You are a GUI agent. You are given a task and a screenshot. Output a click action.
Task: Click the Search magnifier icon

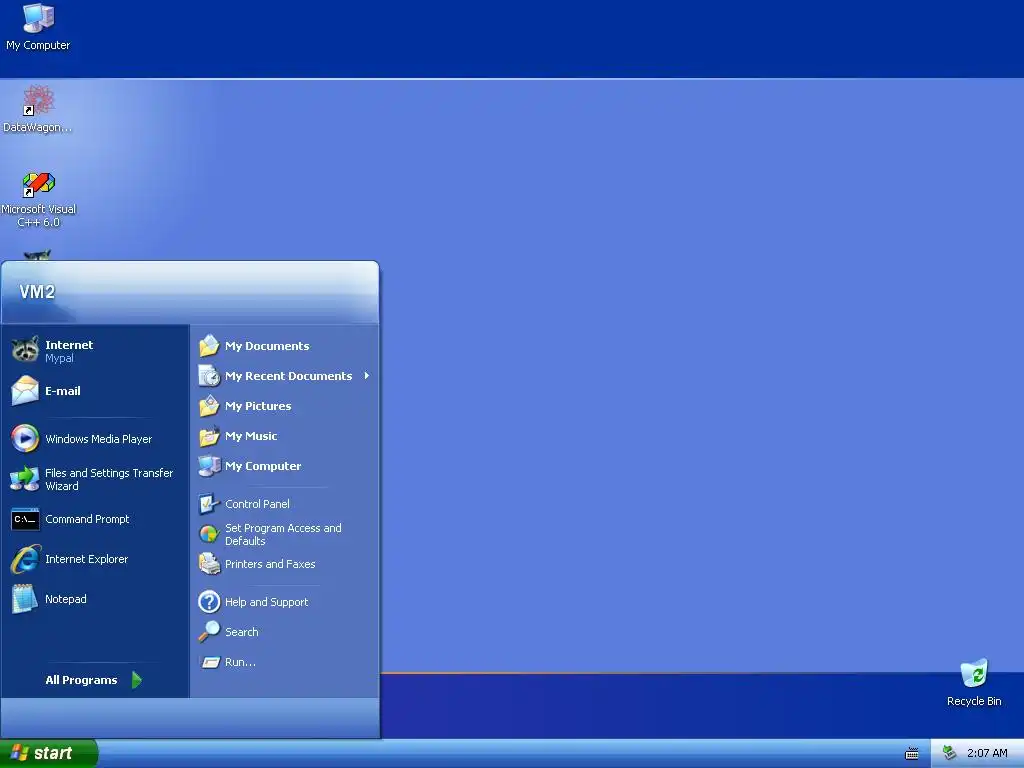tap(209, 632)
